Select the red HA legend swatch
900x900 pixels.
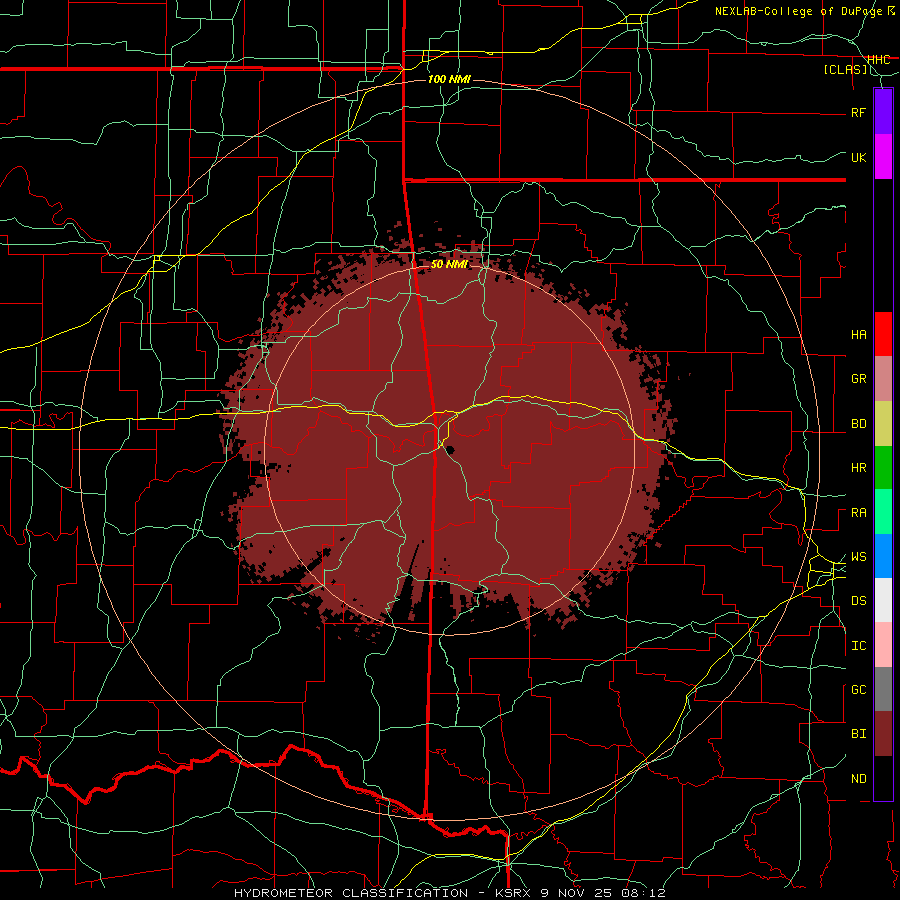[x=883, y=334]
